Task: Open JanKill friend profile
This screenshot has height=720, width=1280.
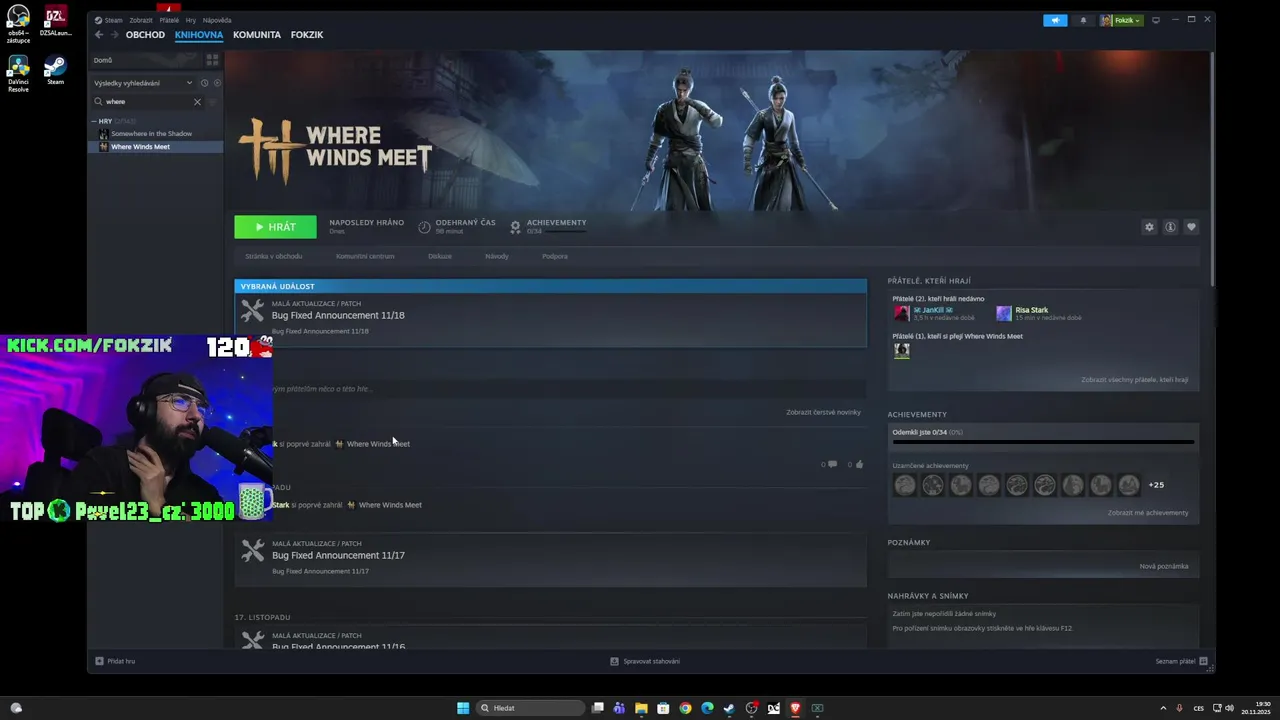Action: (933, 313)
